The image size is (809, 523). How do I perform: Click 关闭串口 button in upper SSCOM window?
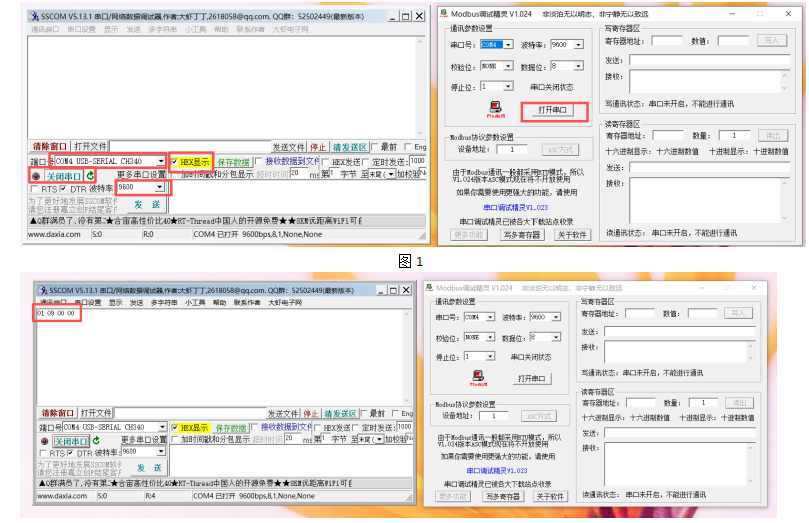[x=64, y=176]
